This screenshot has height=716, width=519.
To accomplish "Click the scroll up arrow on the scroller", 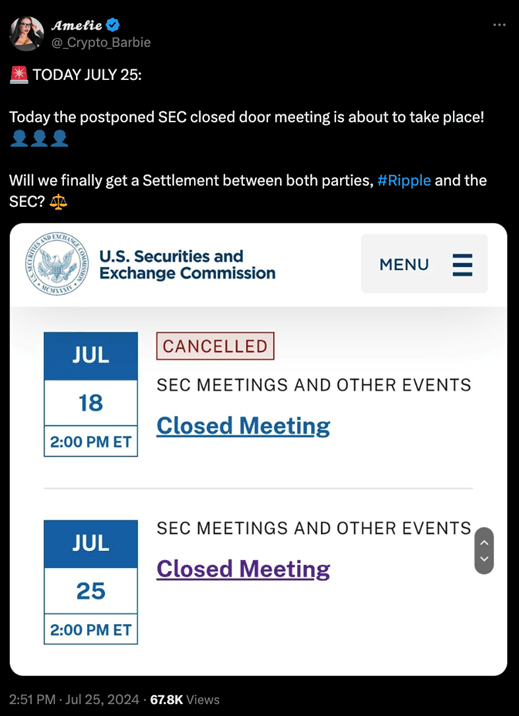I will coord(484,543).
